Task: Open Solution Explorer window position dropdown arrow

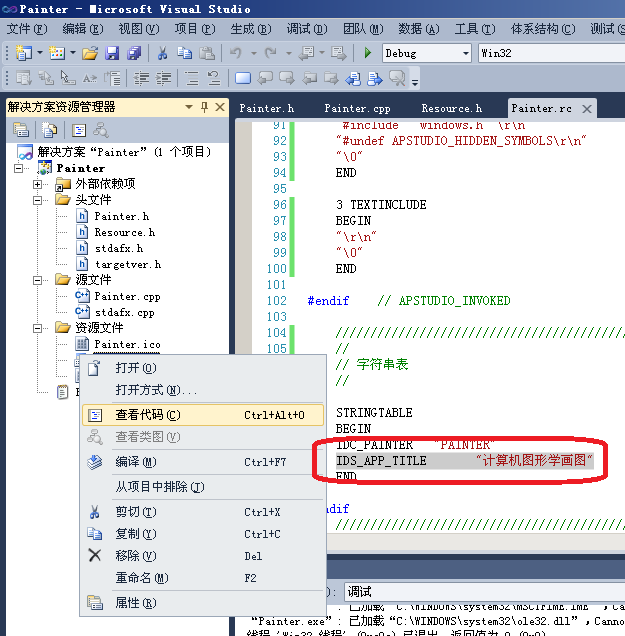Action: 189,107
